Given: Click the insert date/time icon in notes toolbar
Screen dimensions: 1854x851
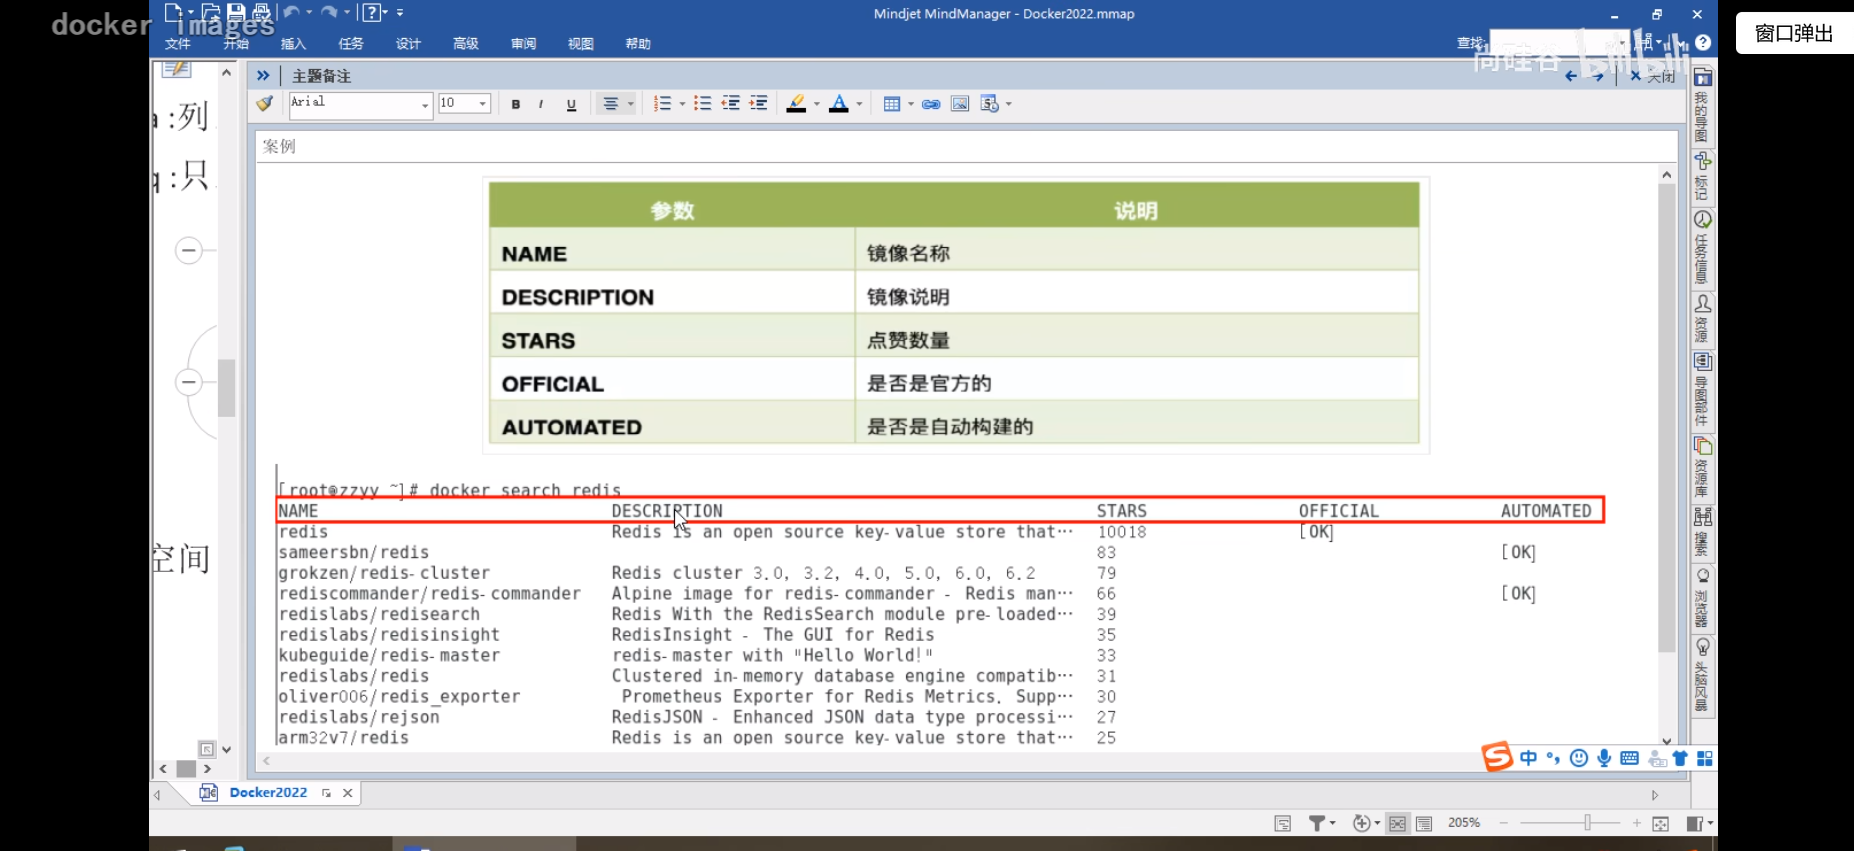Looking at the screenshot, I should [990, 104].
